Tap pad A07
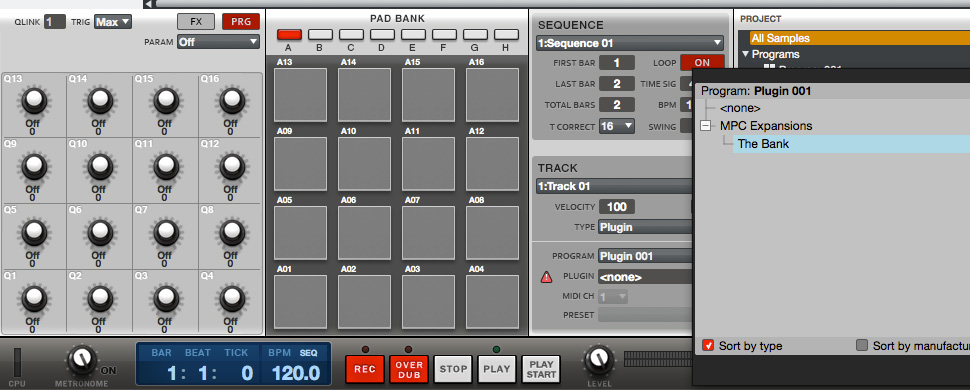Screen dimensions: 970x390 tap(429, 233)
